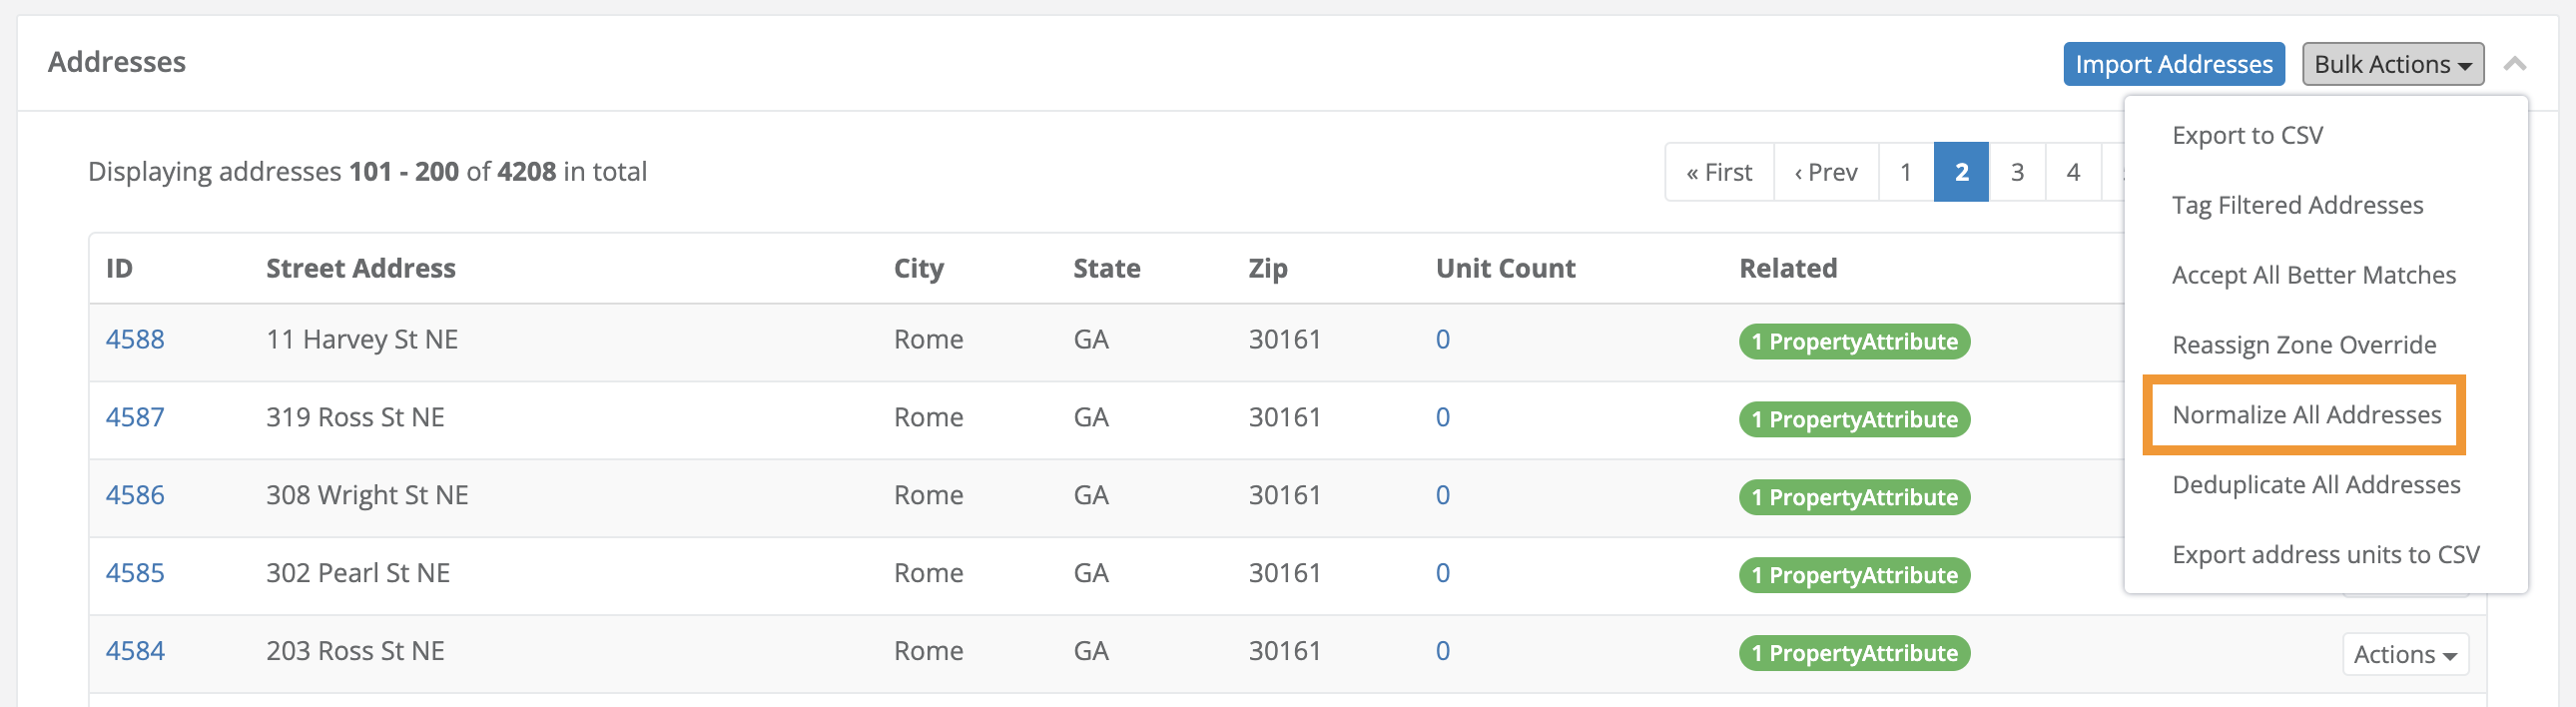Choose Reassign Zone Override option

click(2303, 345)
